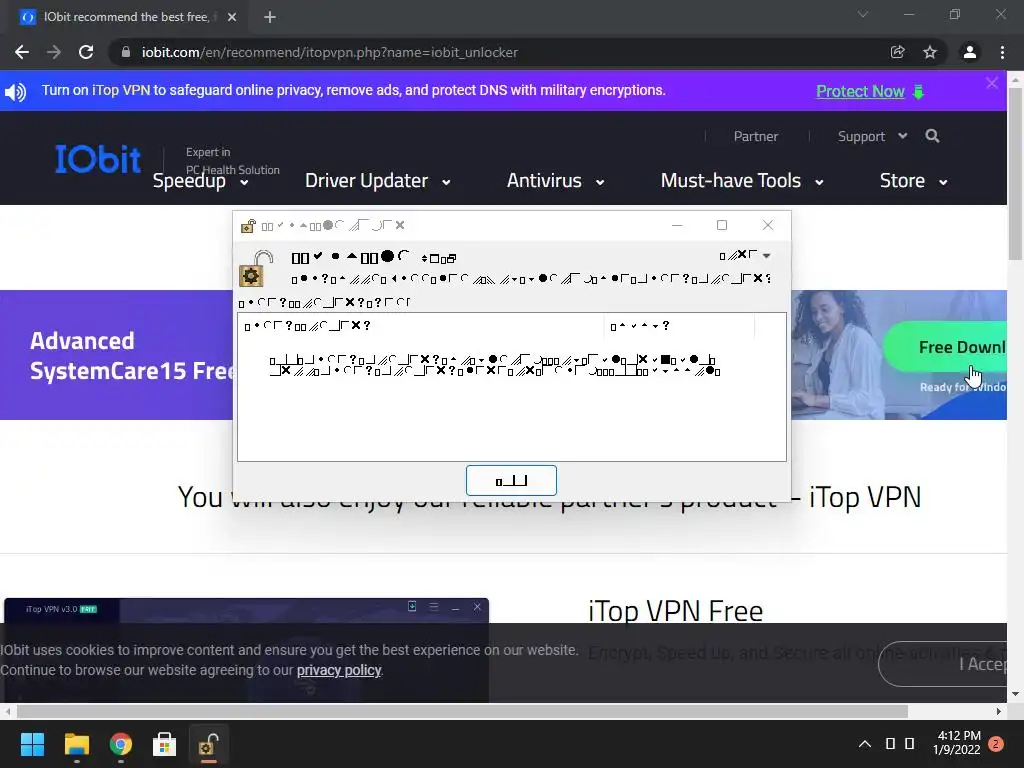Click the second column header in the dialog list
1024x768 pixels.
tap(679, 326)
